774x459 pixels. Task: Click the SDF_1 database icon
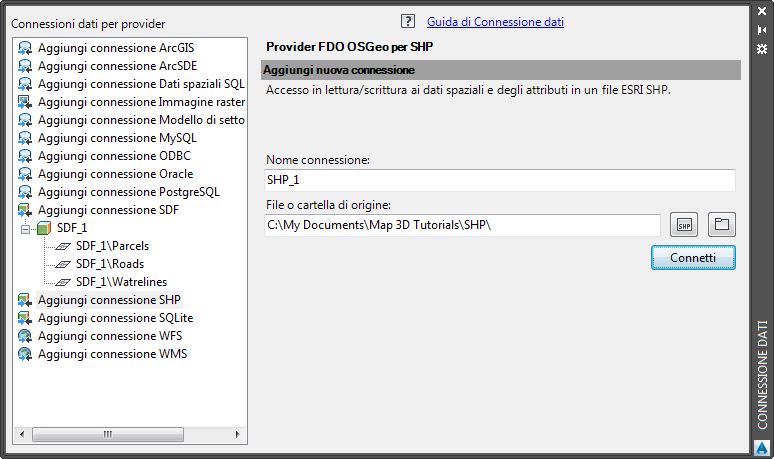43,228
